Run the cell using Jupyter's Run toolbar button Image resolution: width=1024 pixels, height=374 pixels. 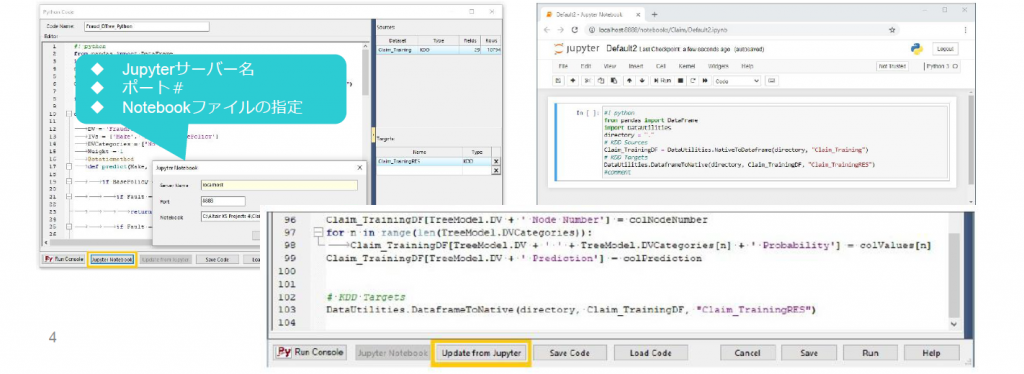[x=662, y=81]
